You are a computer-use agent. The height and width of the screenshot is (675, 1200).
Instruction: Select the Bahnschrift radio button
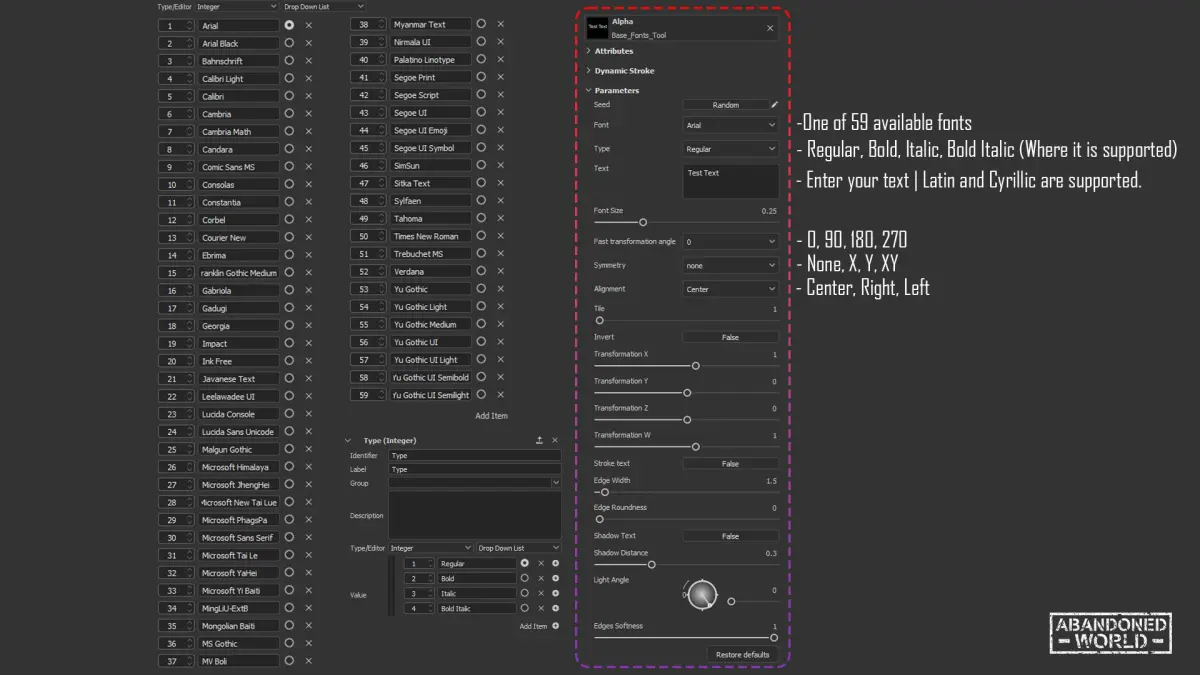289,60
